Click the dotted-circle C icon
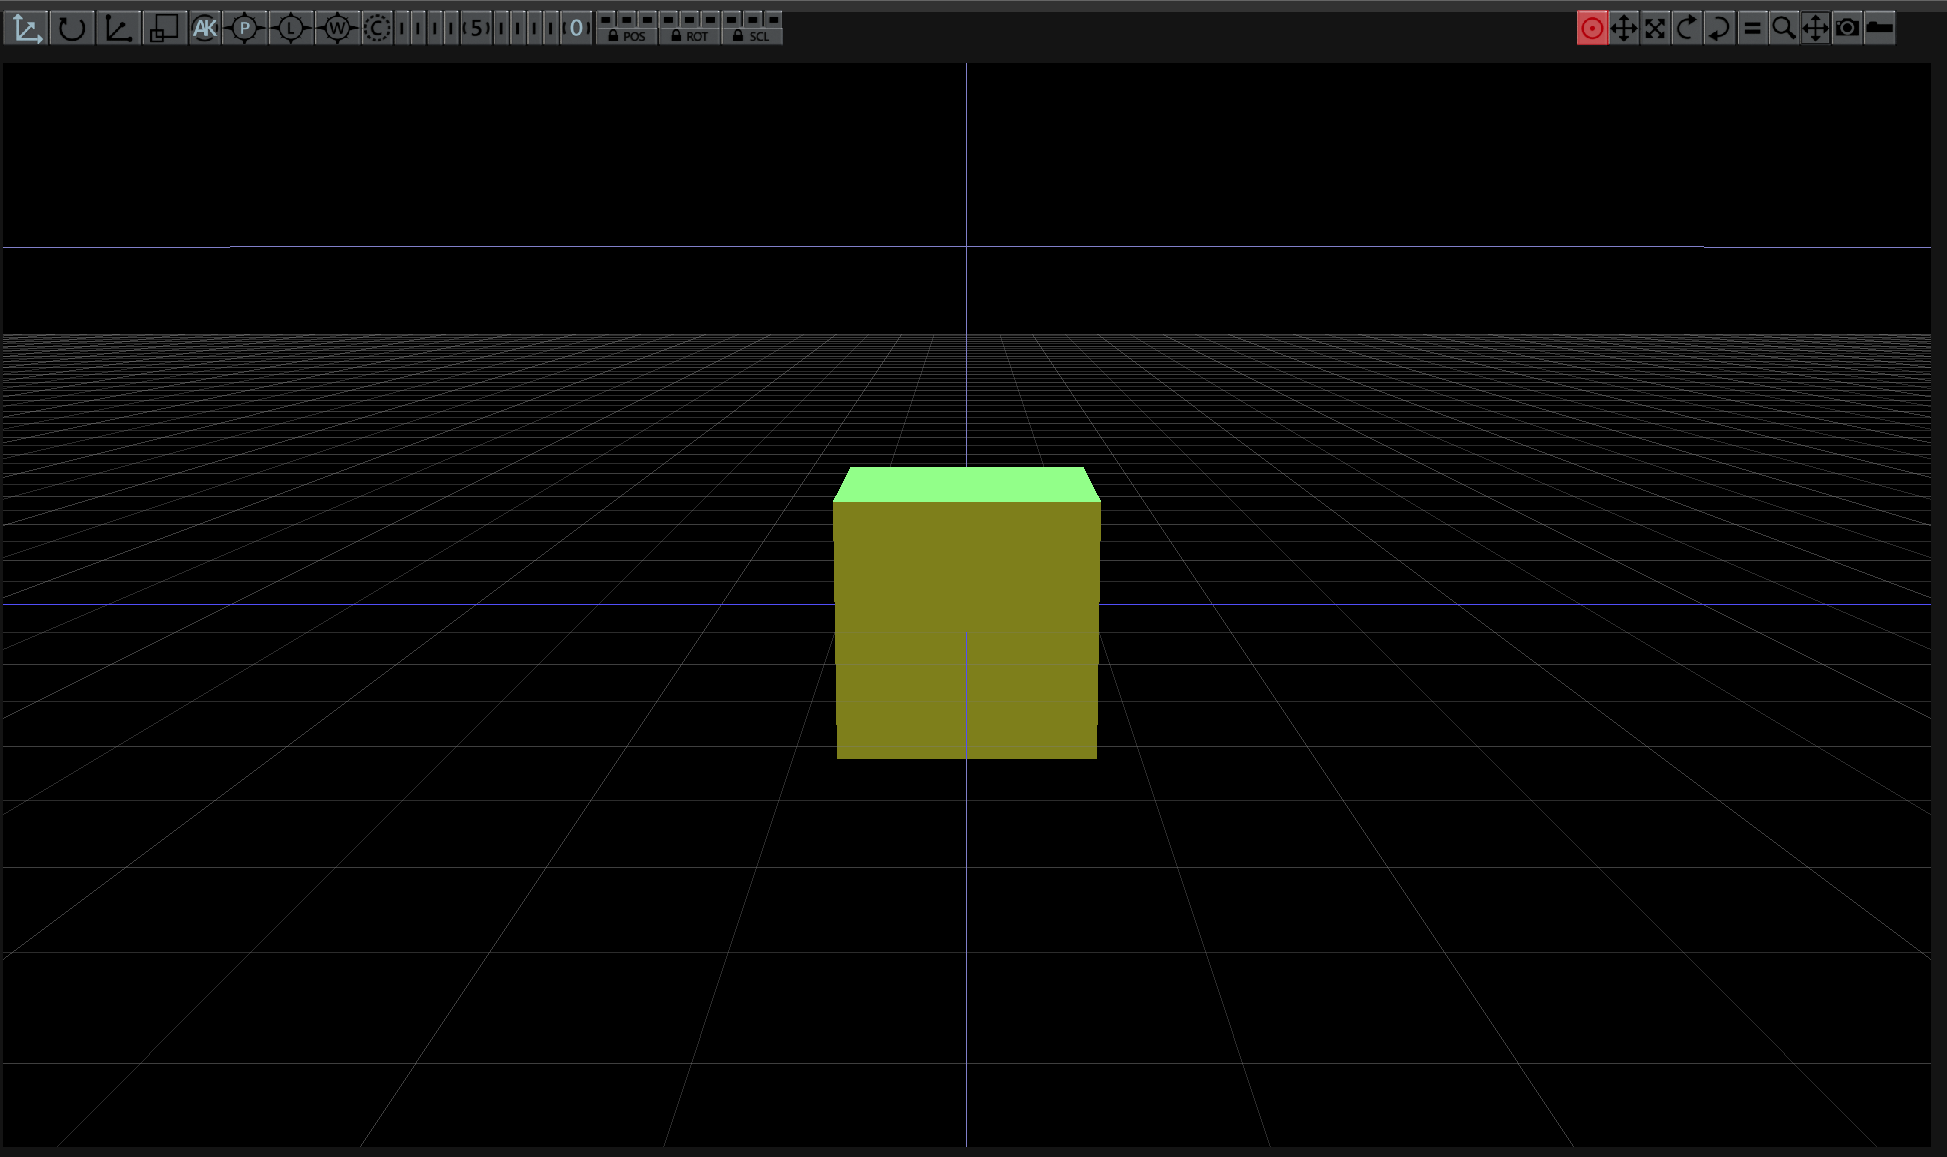The height and width of the screenshot is (1157, 1947). tap(377, 28)
